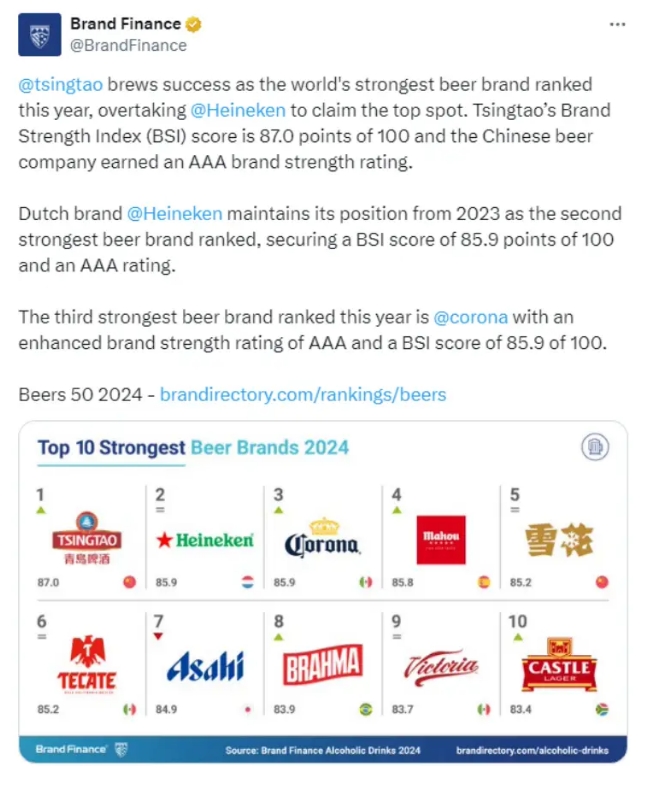The image size is (654, 789).
Task: Click the Tsingtao logo ranked first
Action: (x=87, y=539)
